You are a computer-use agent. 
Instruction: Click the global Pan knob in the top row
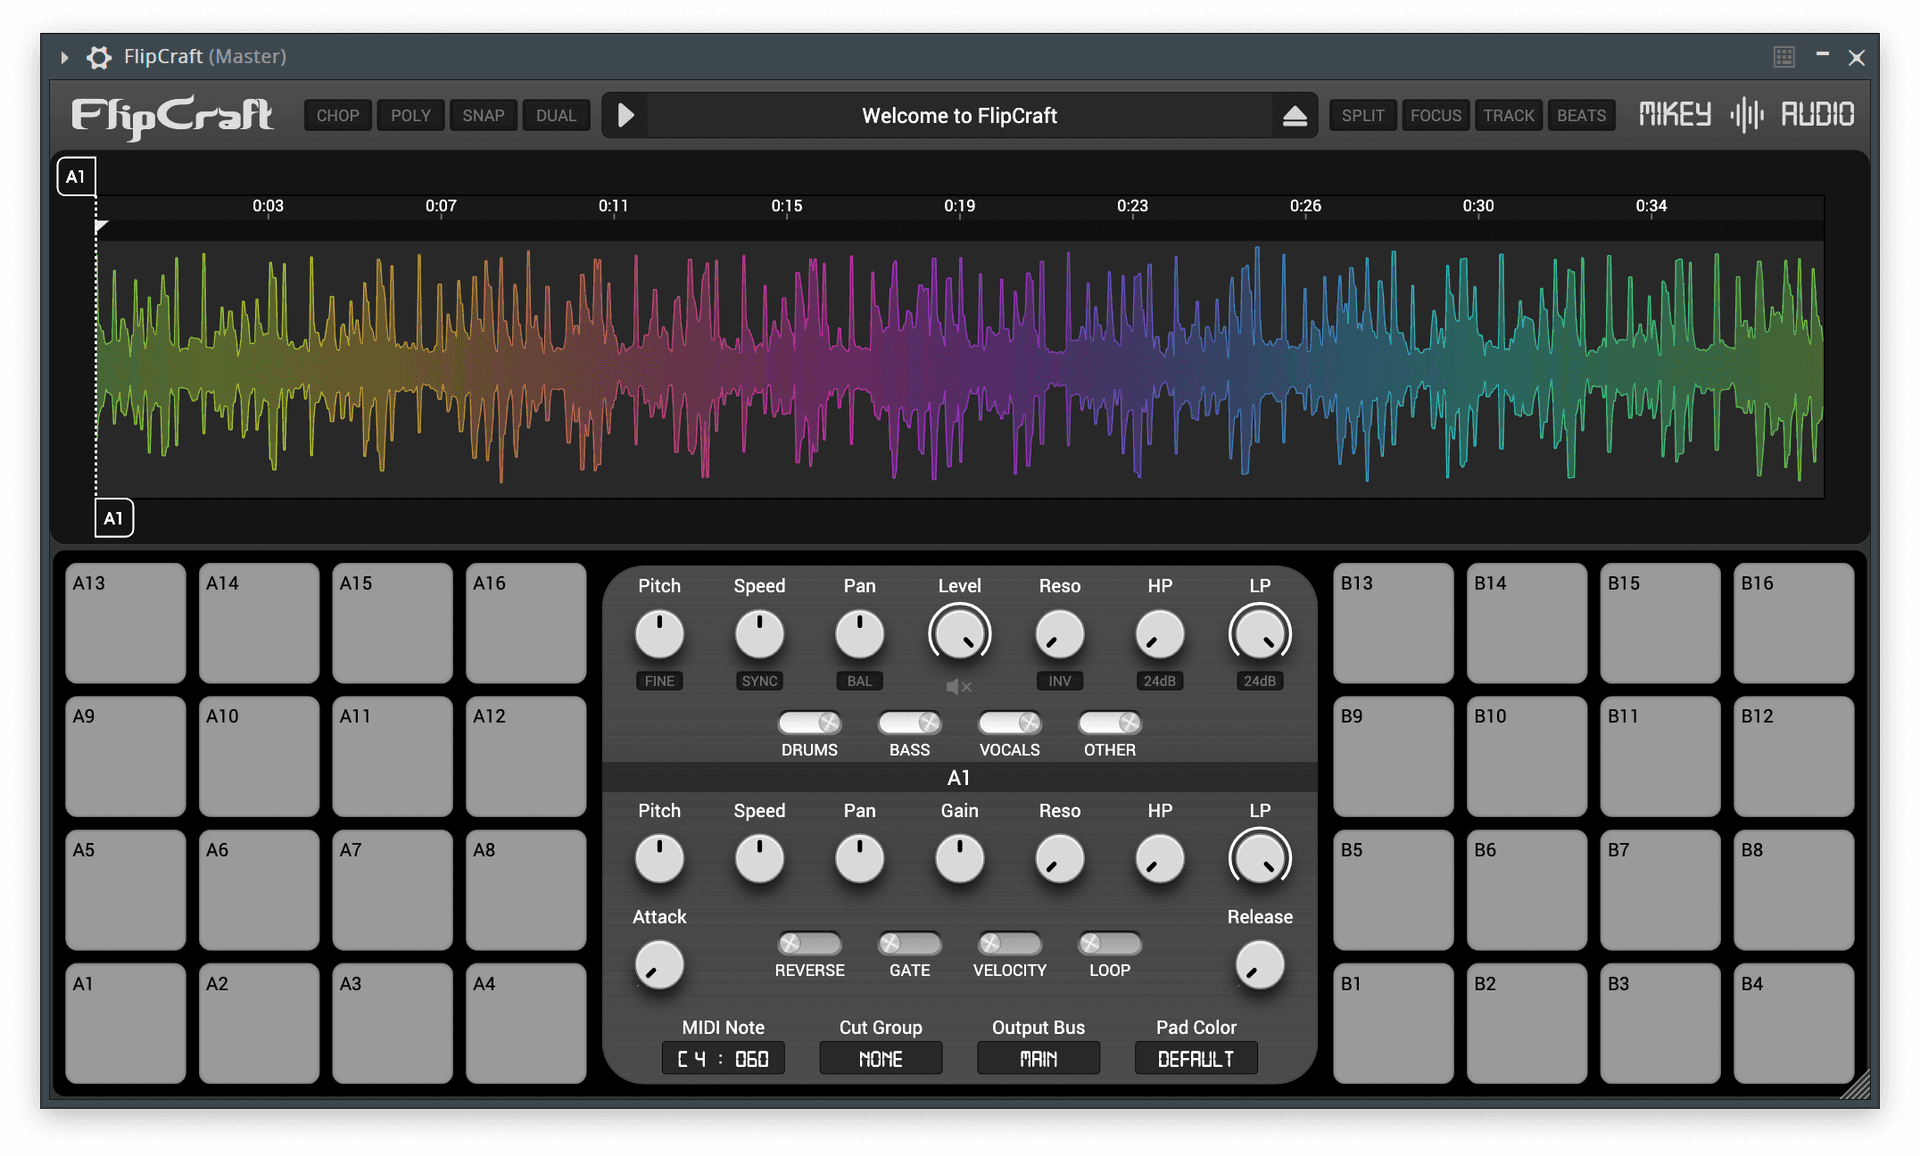point(860,634)
